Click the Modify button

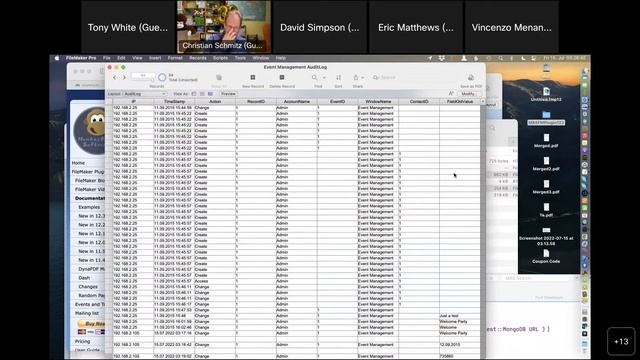(468, 94)
